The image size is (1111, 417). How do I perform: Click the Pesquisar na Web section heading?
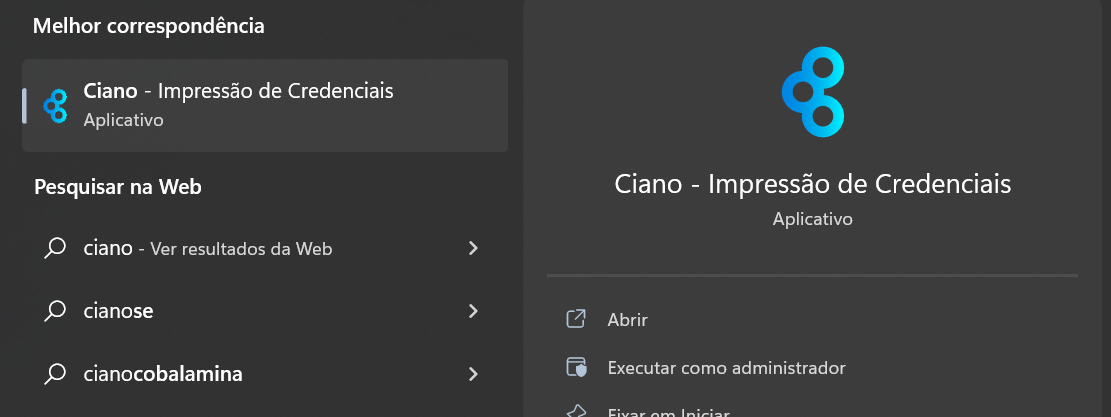coord(118,187)
